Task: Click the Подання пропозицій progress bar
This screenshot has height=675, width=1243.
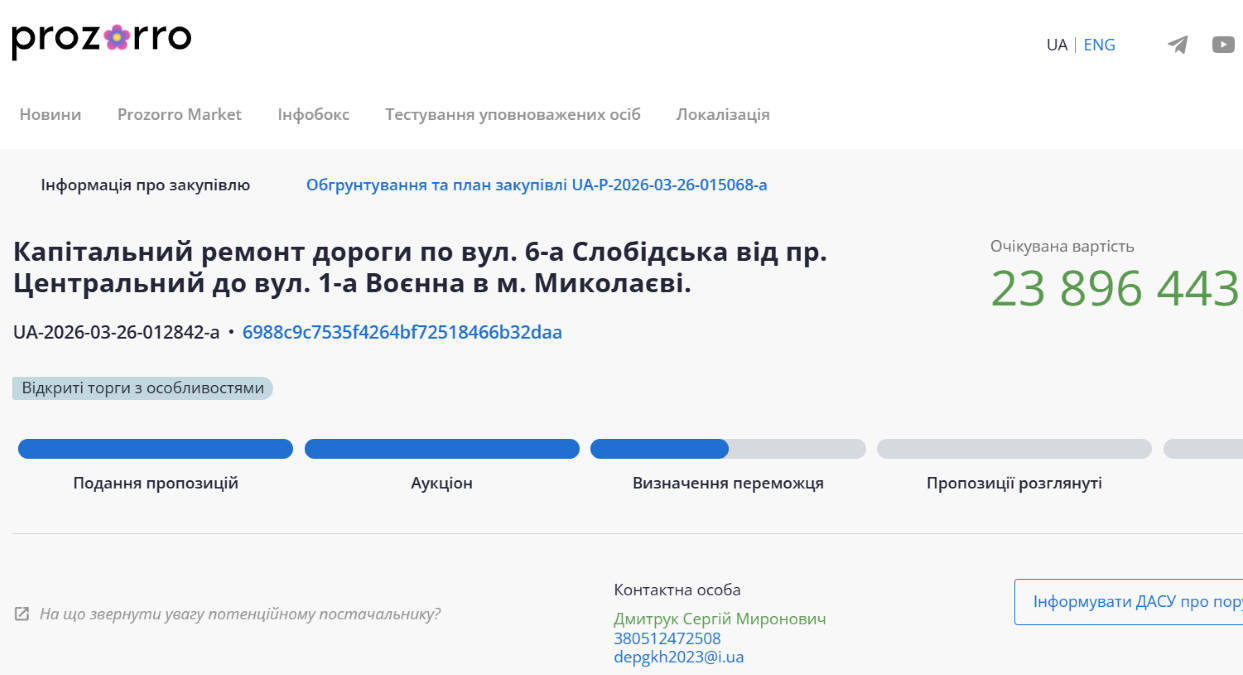Action: pyautogui.click(x=155, y=449)
